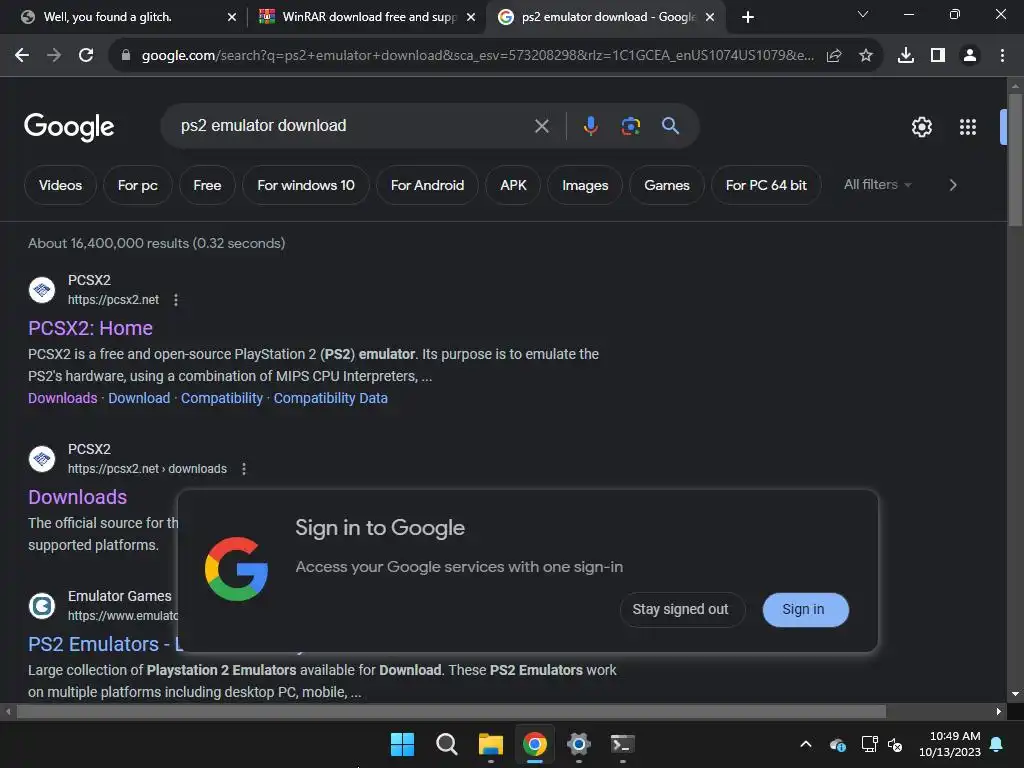Open the 'PCSX2: Home' result
1024x768 pixels.
point(90,328)
